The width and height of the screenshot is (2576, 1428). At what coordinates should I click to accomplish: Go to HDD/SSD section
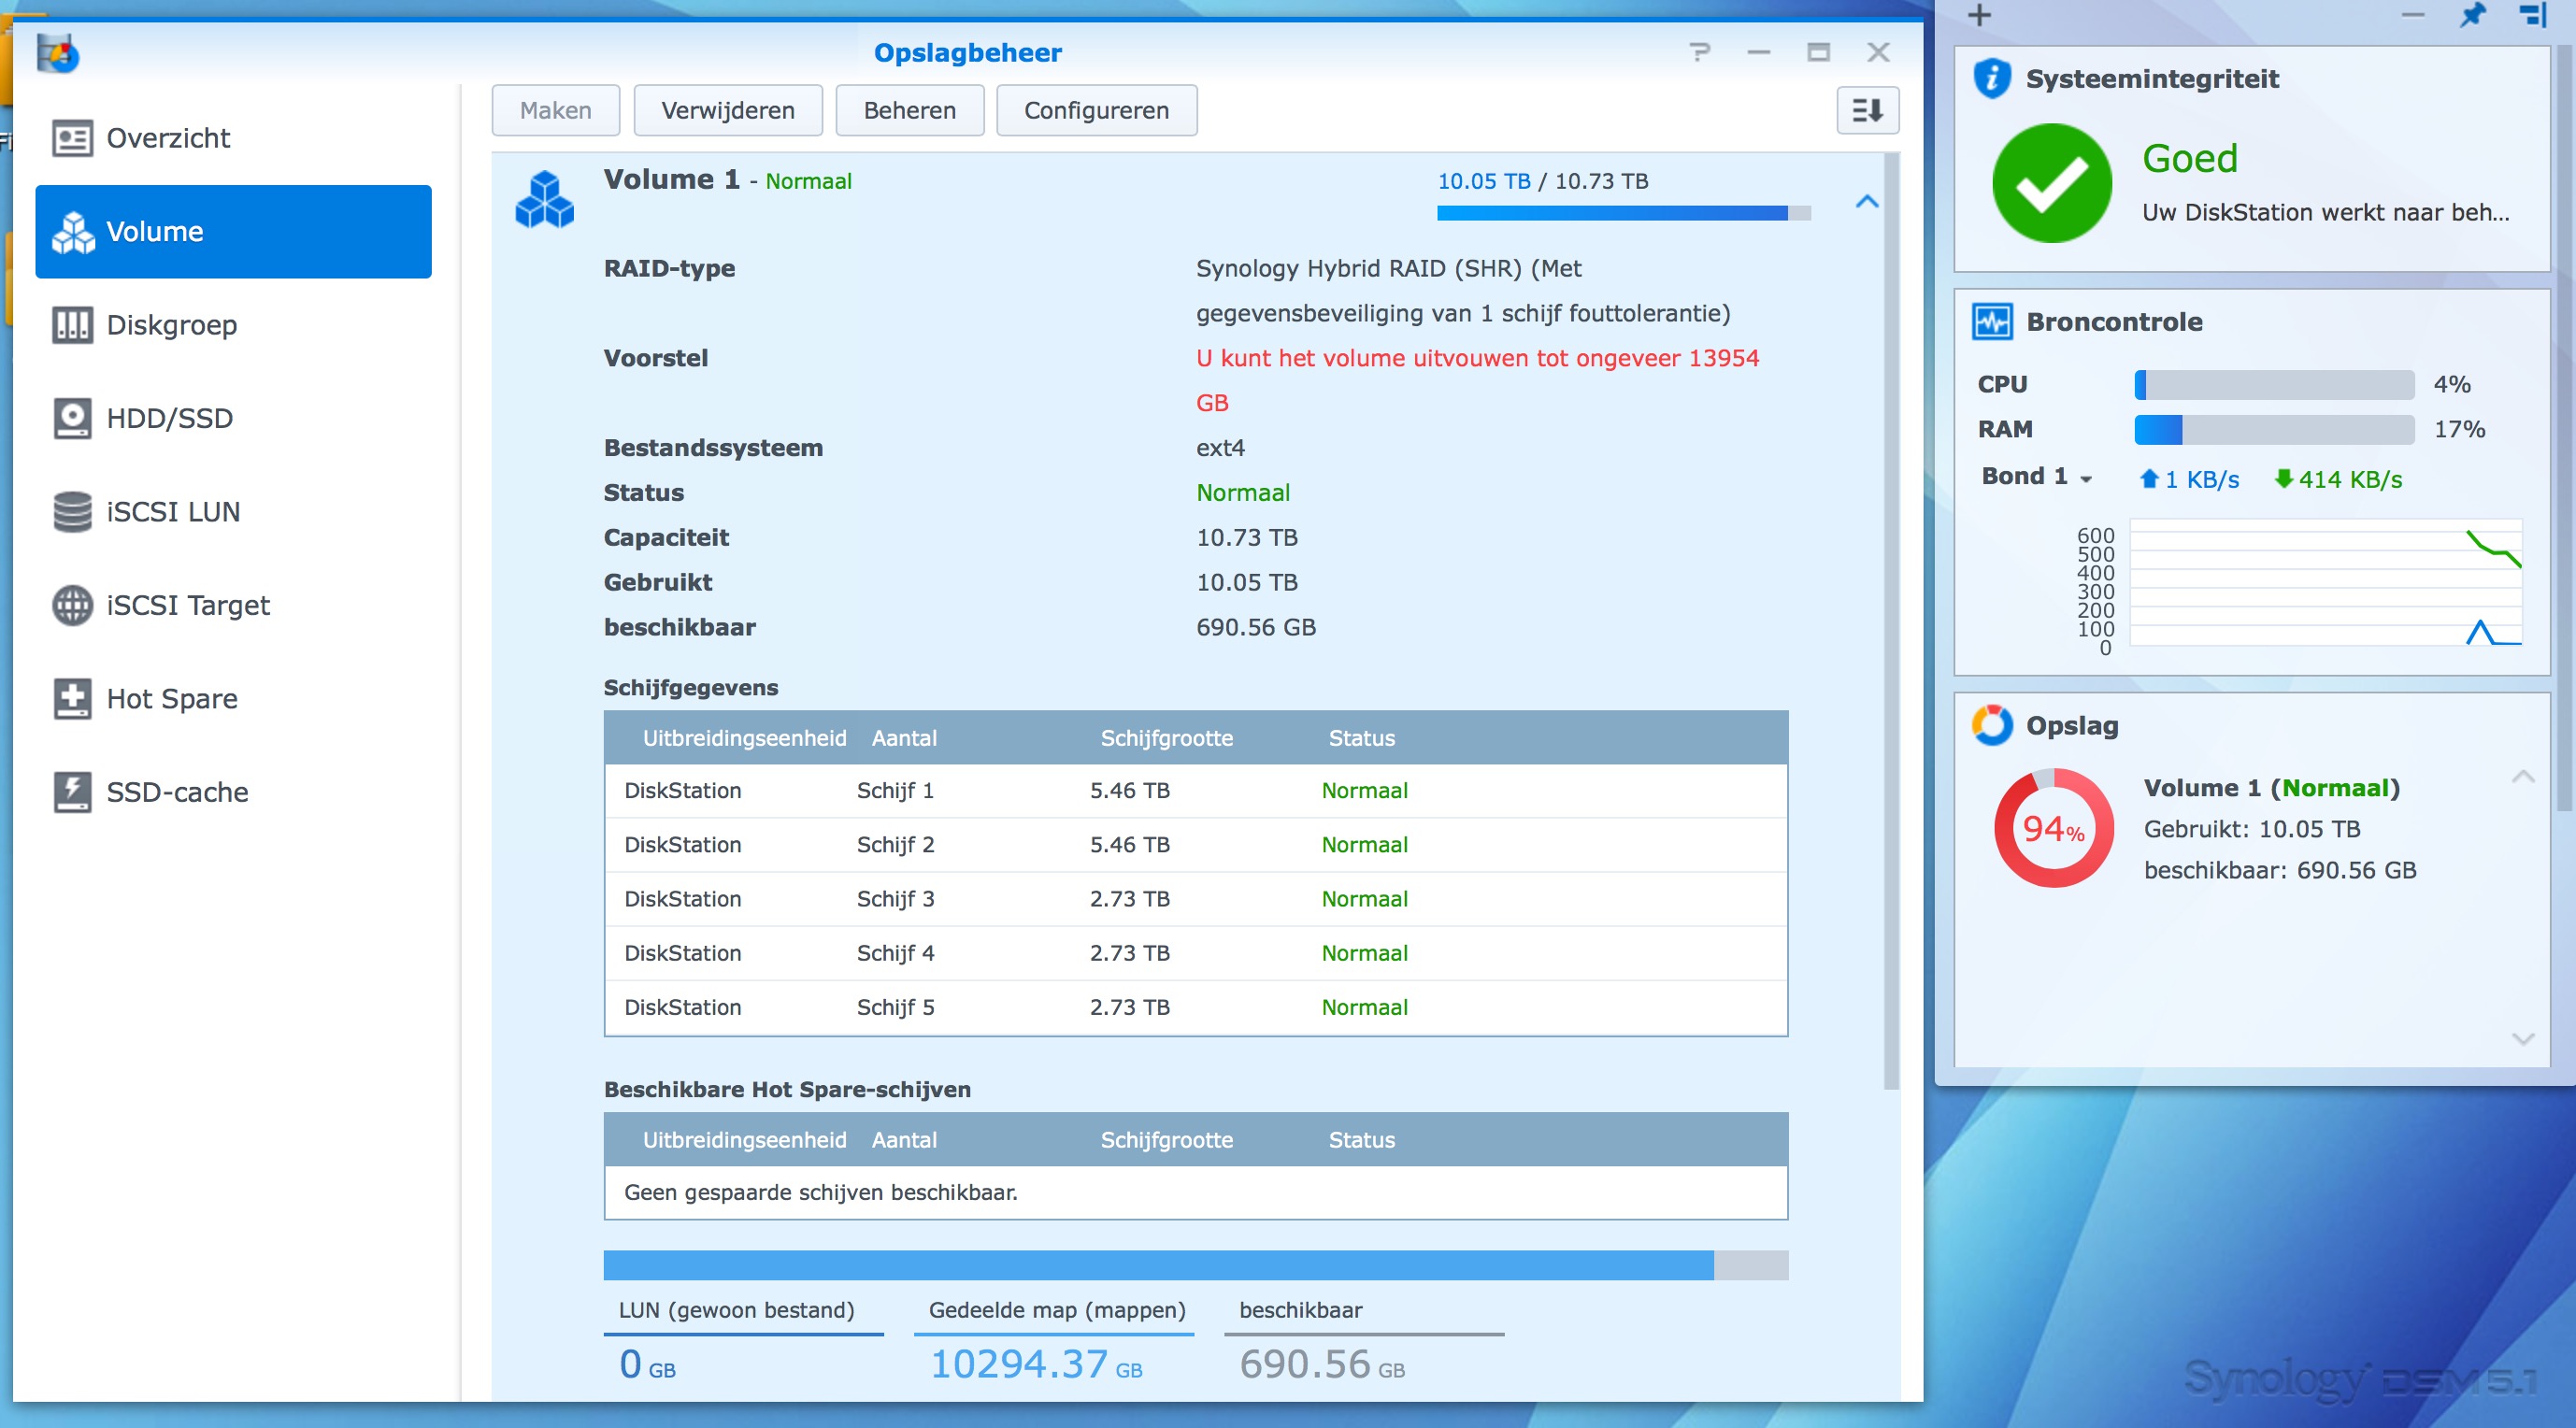pos(233,418)
